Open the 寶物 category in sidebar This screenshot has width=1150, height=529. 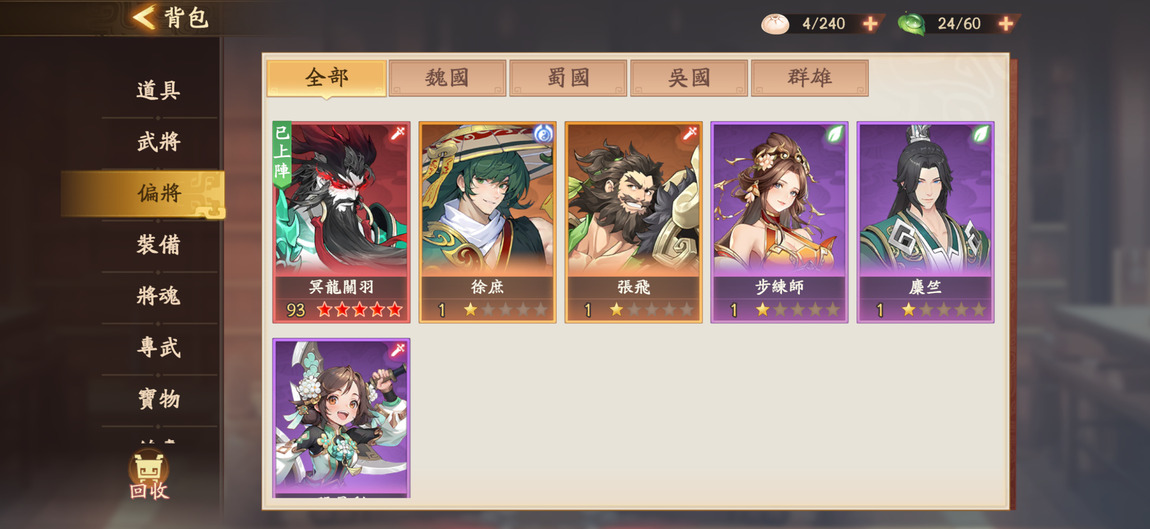[158, 399]
